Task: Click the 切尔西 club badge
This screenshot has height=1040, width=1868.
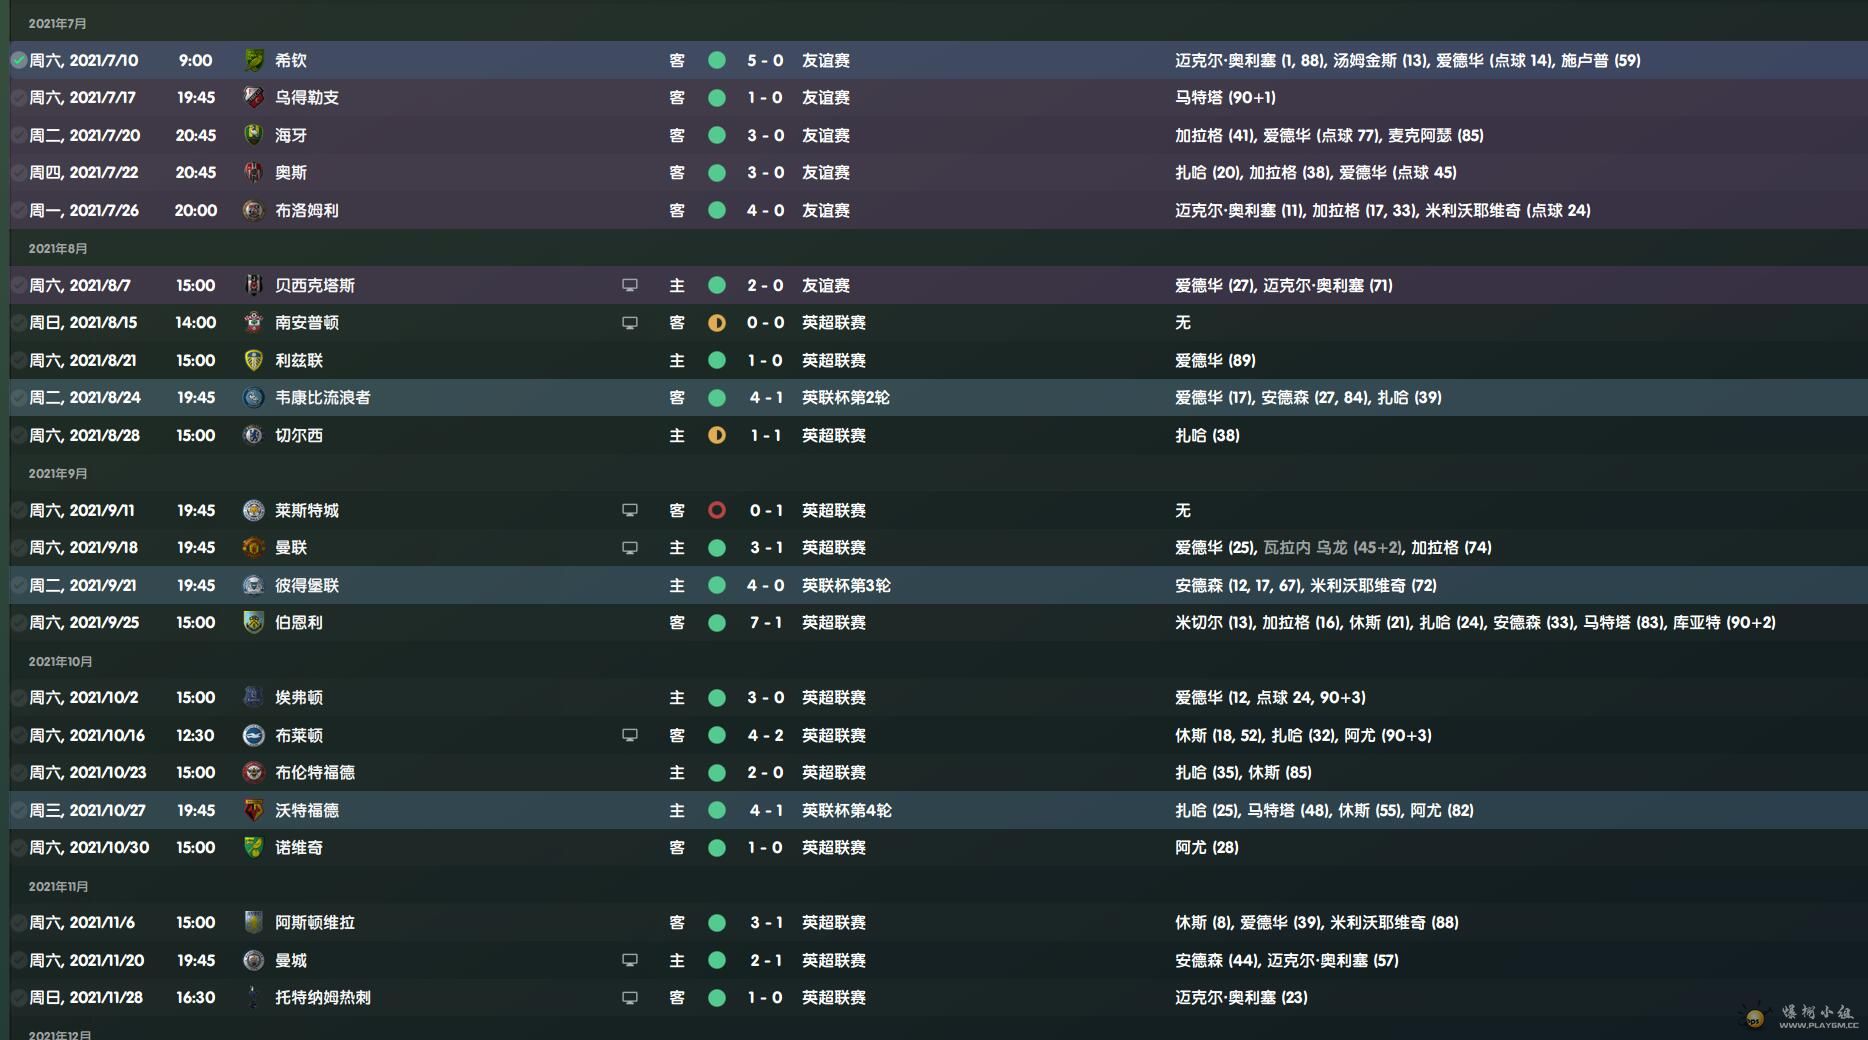Action: coord(254,435)
